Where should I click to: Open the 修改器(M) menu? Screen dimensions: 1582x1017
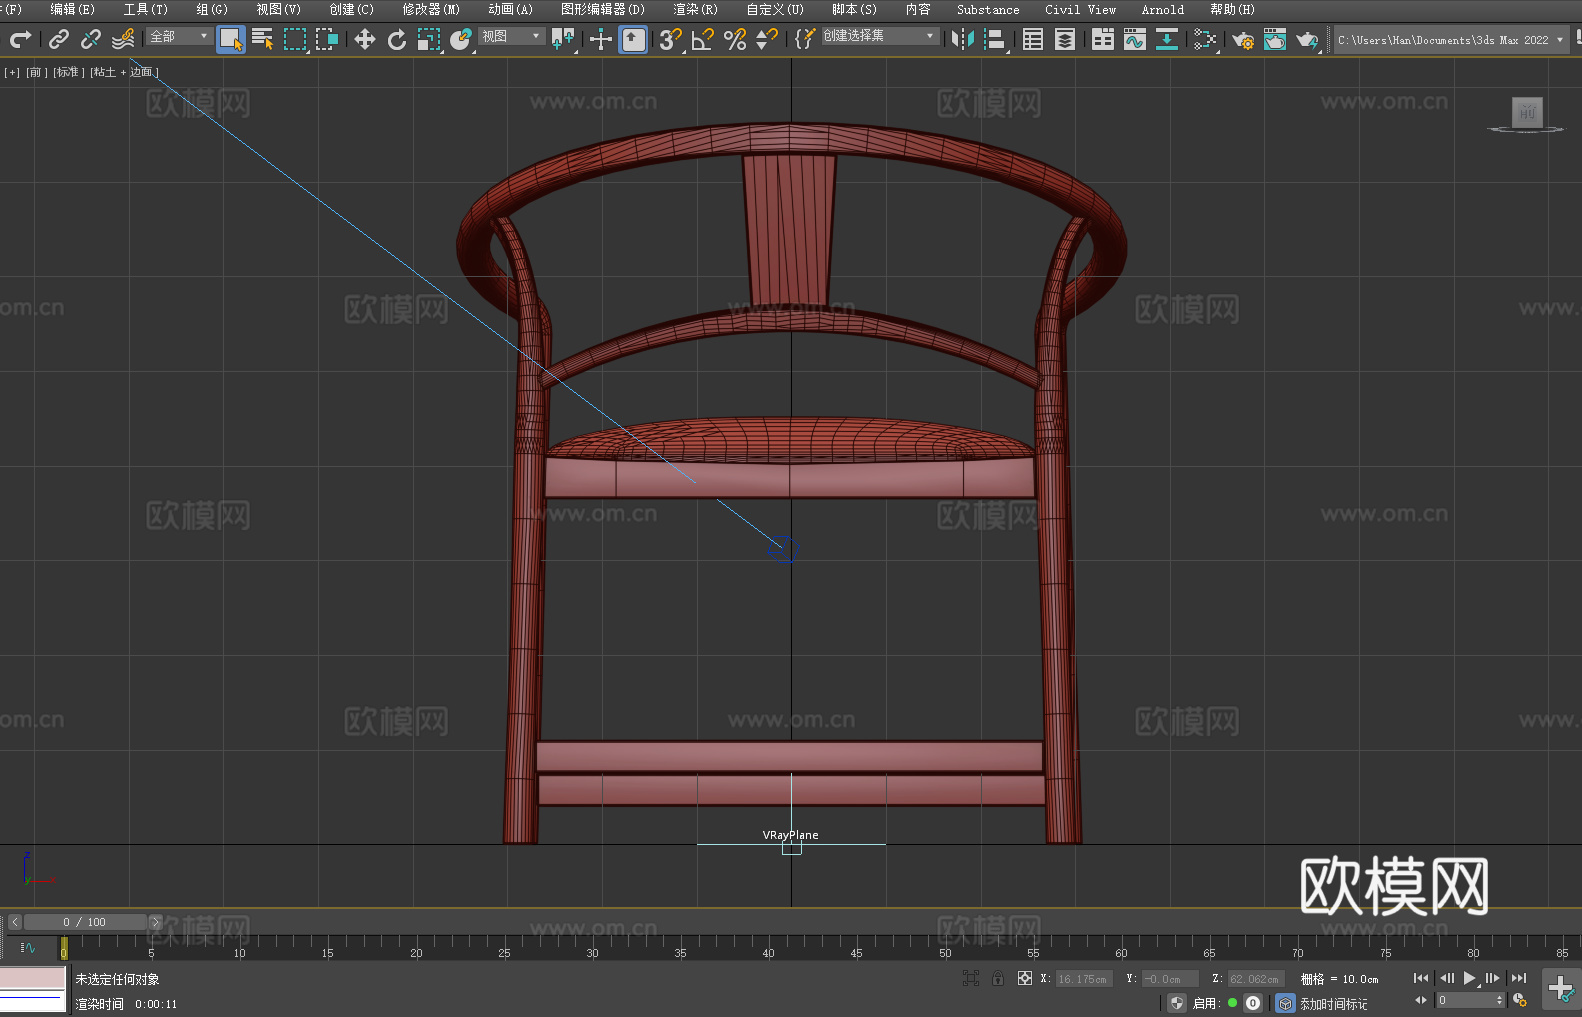tap(431, 9)
